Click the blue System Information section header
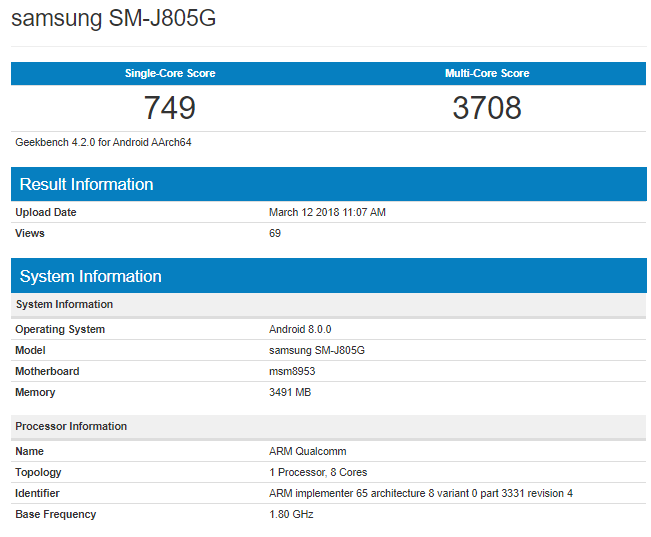 pyautogui.click(x=90, y=276)
